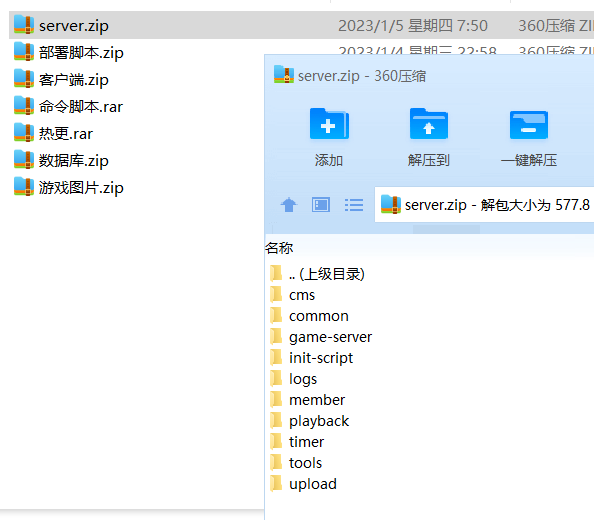Click the server.zip file name in Explorer
The image size is (594, 520).
pos(74,26)
